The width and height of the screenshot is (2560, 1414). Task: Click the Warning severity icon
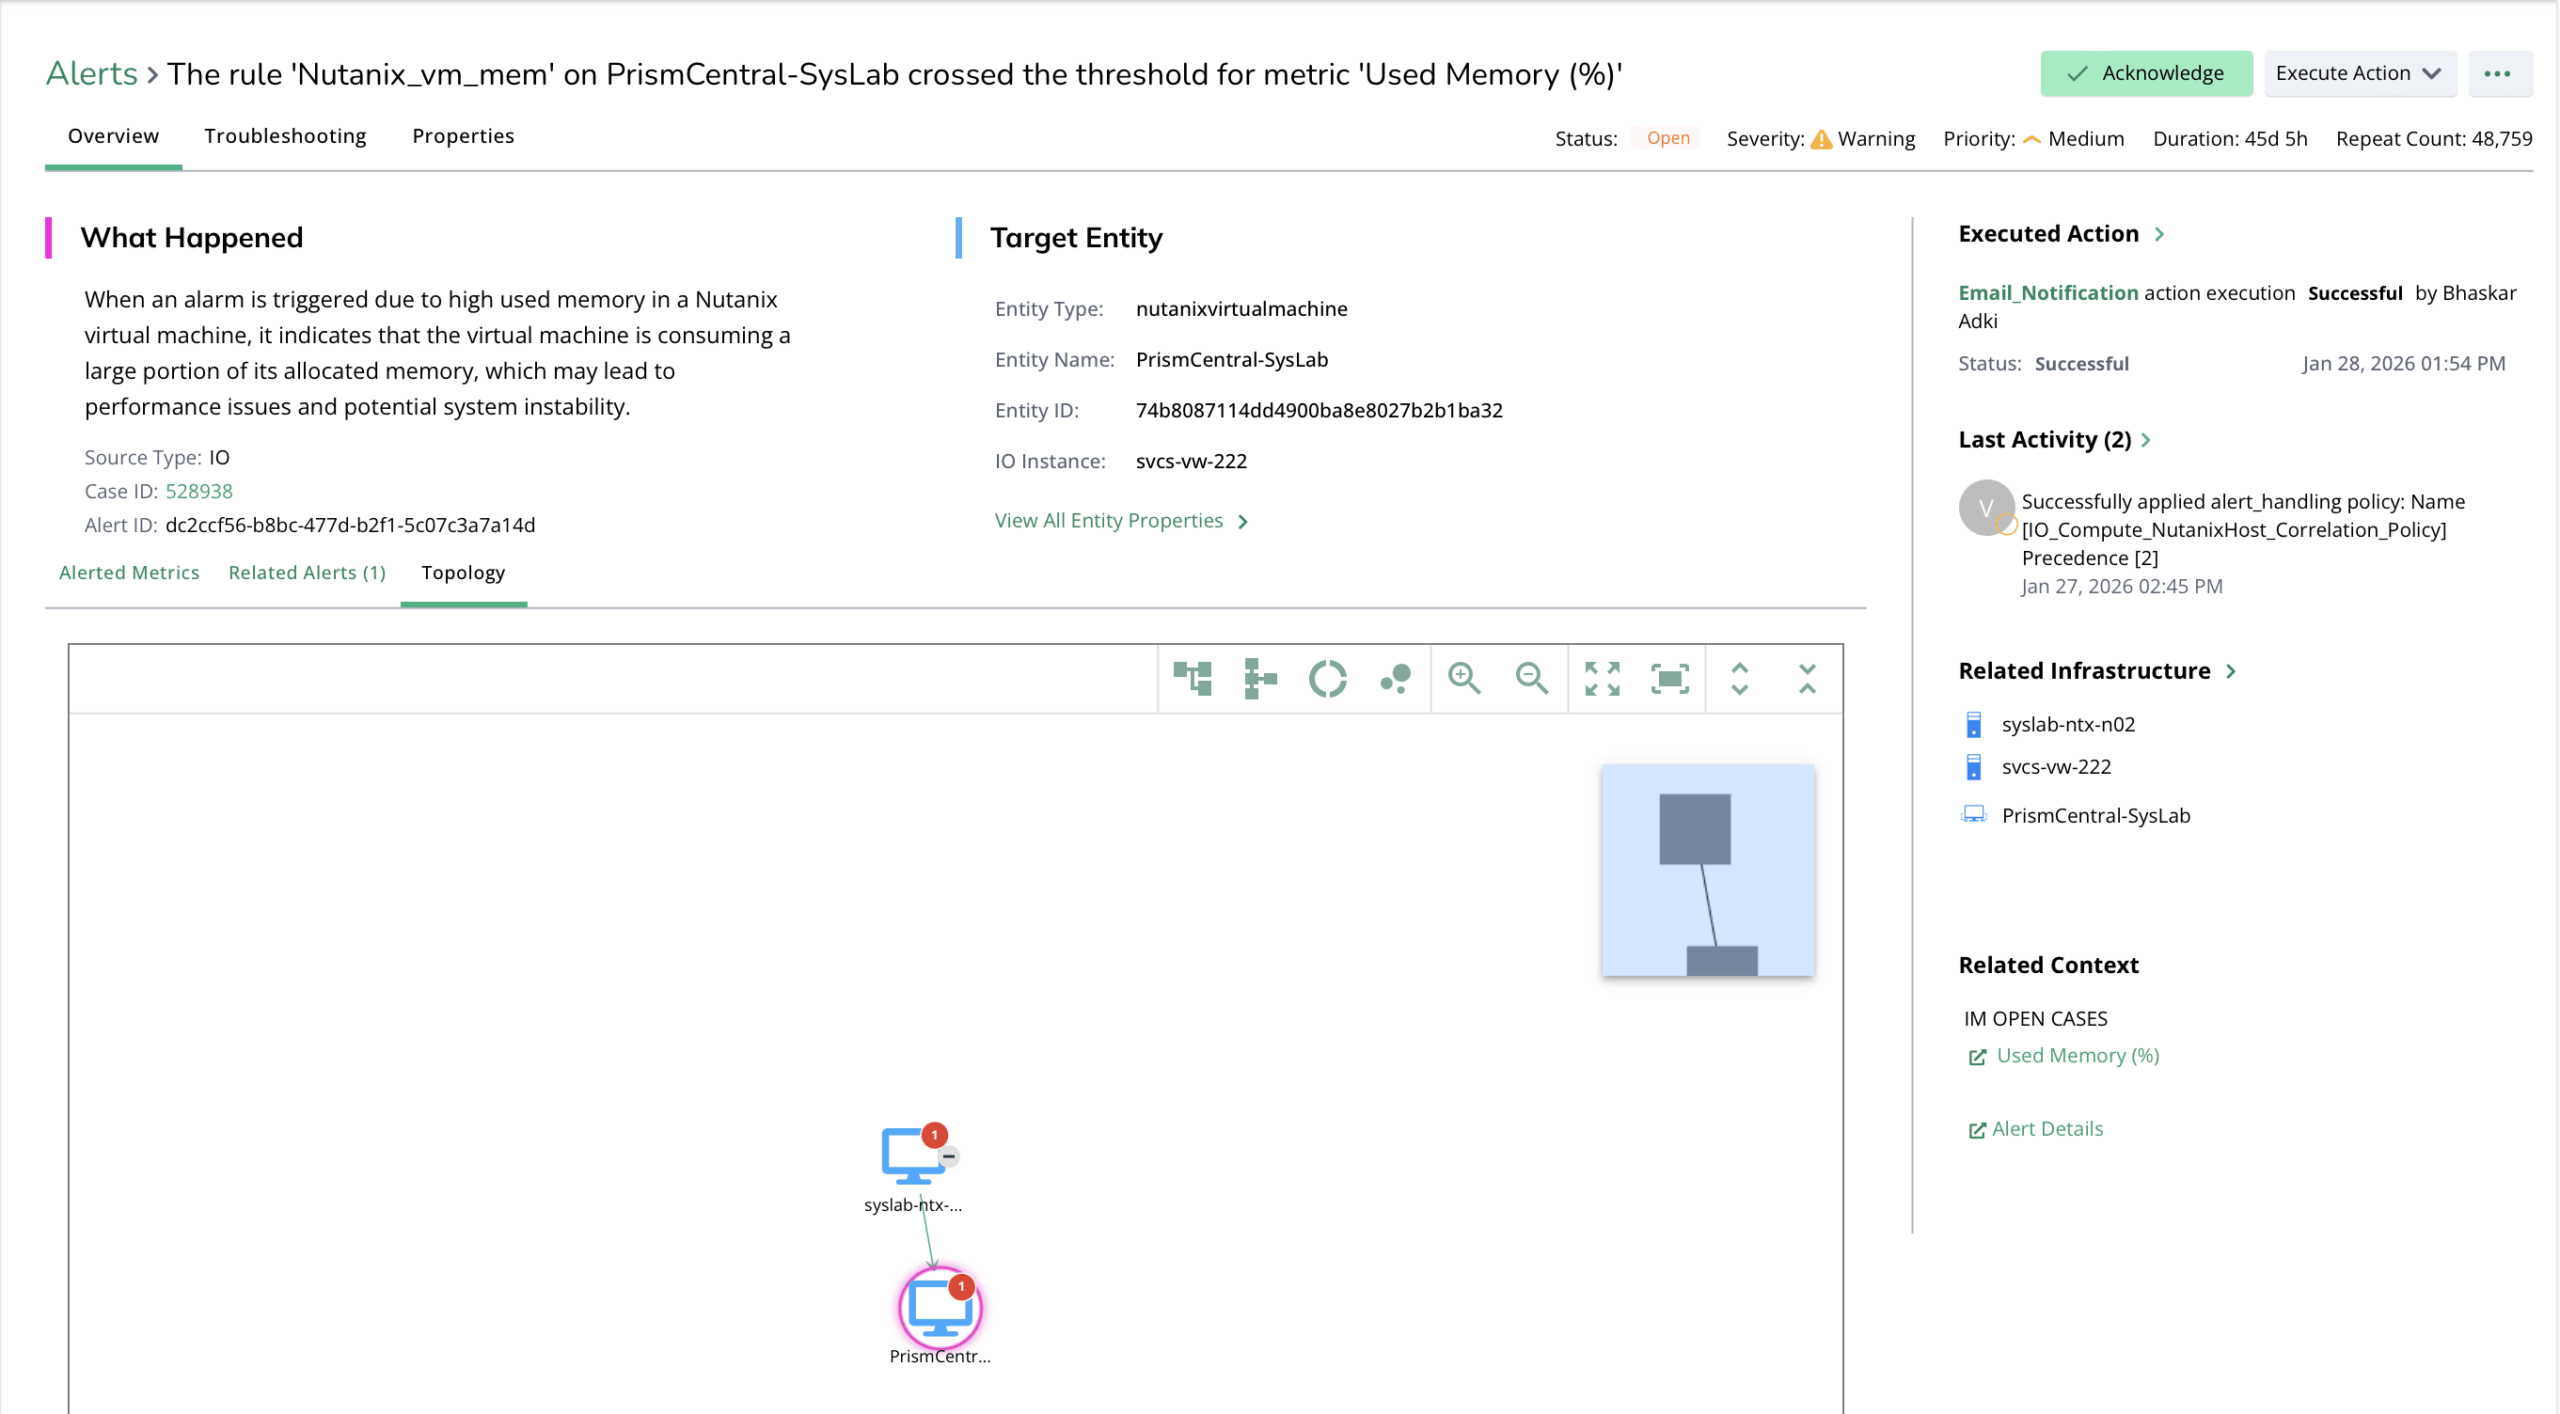pos(1821,139)
